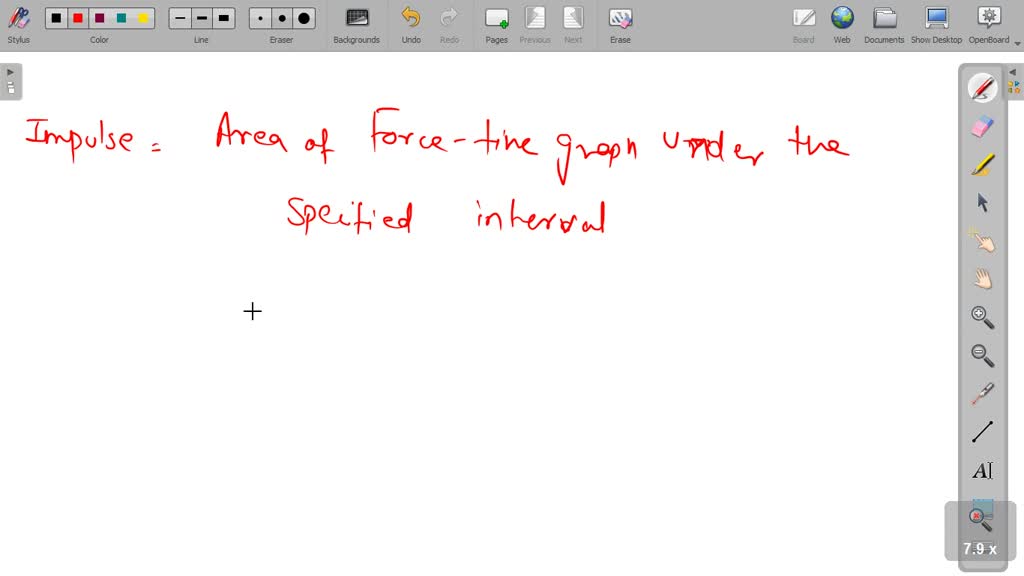
Task: Select the largest eraser size
Action: (x=304, y=18)
